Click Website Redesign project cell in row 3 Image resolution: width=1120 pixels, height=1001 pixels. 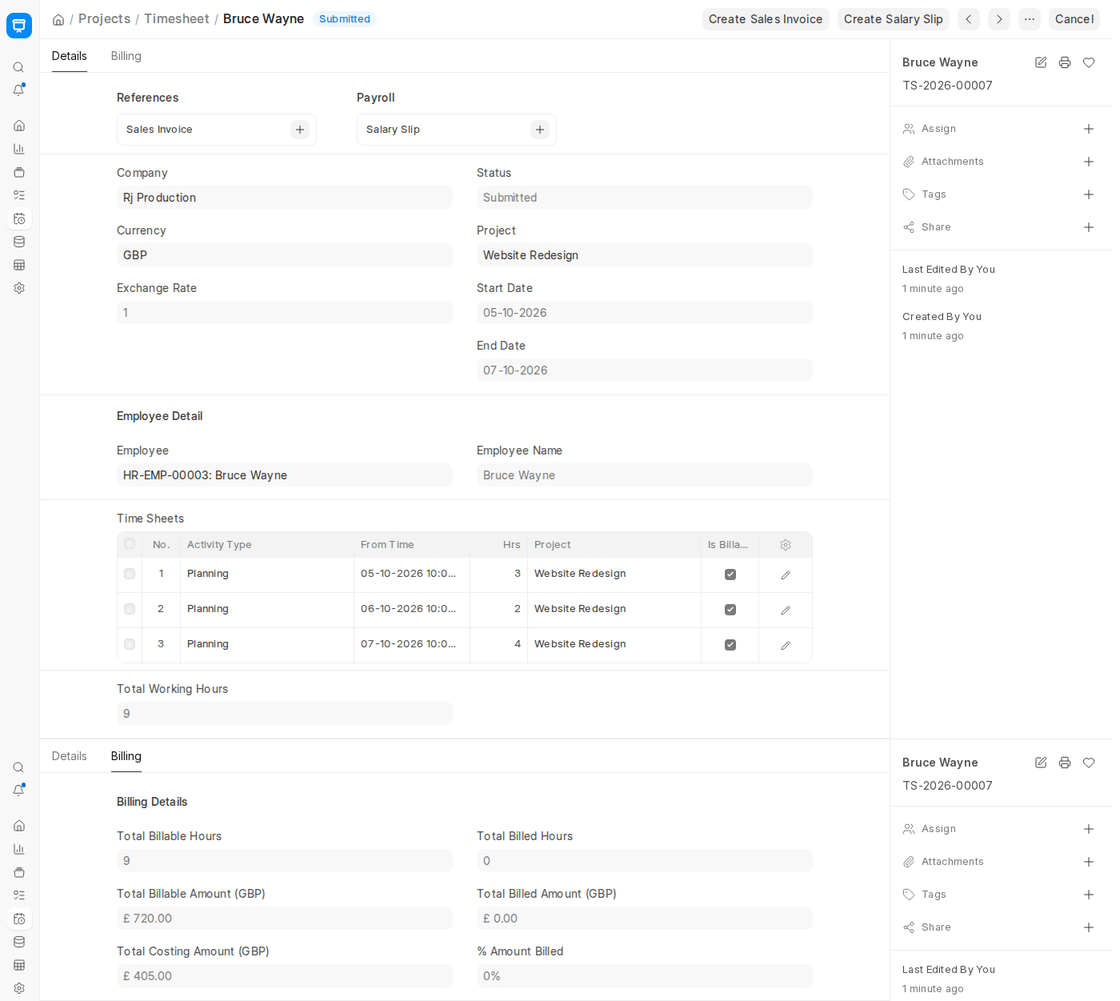click(614, 644)
